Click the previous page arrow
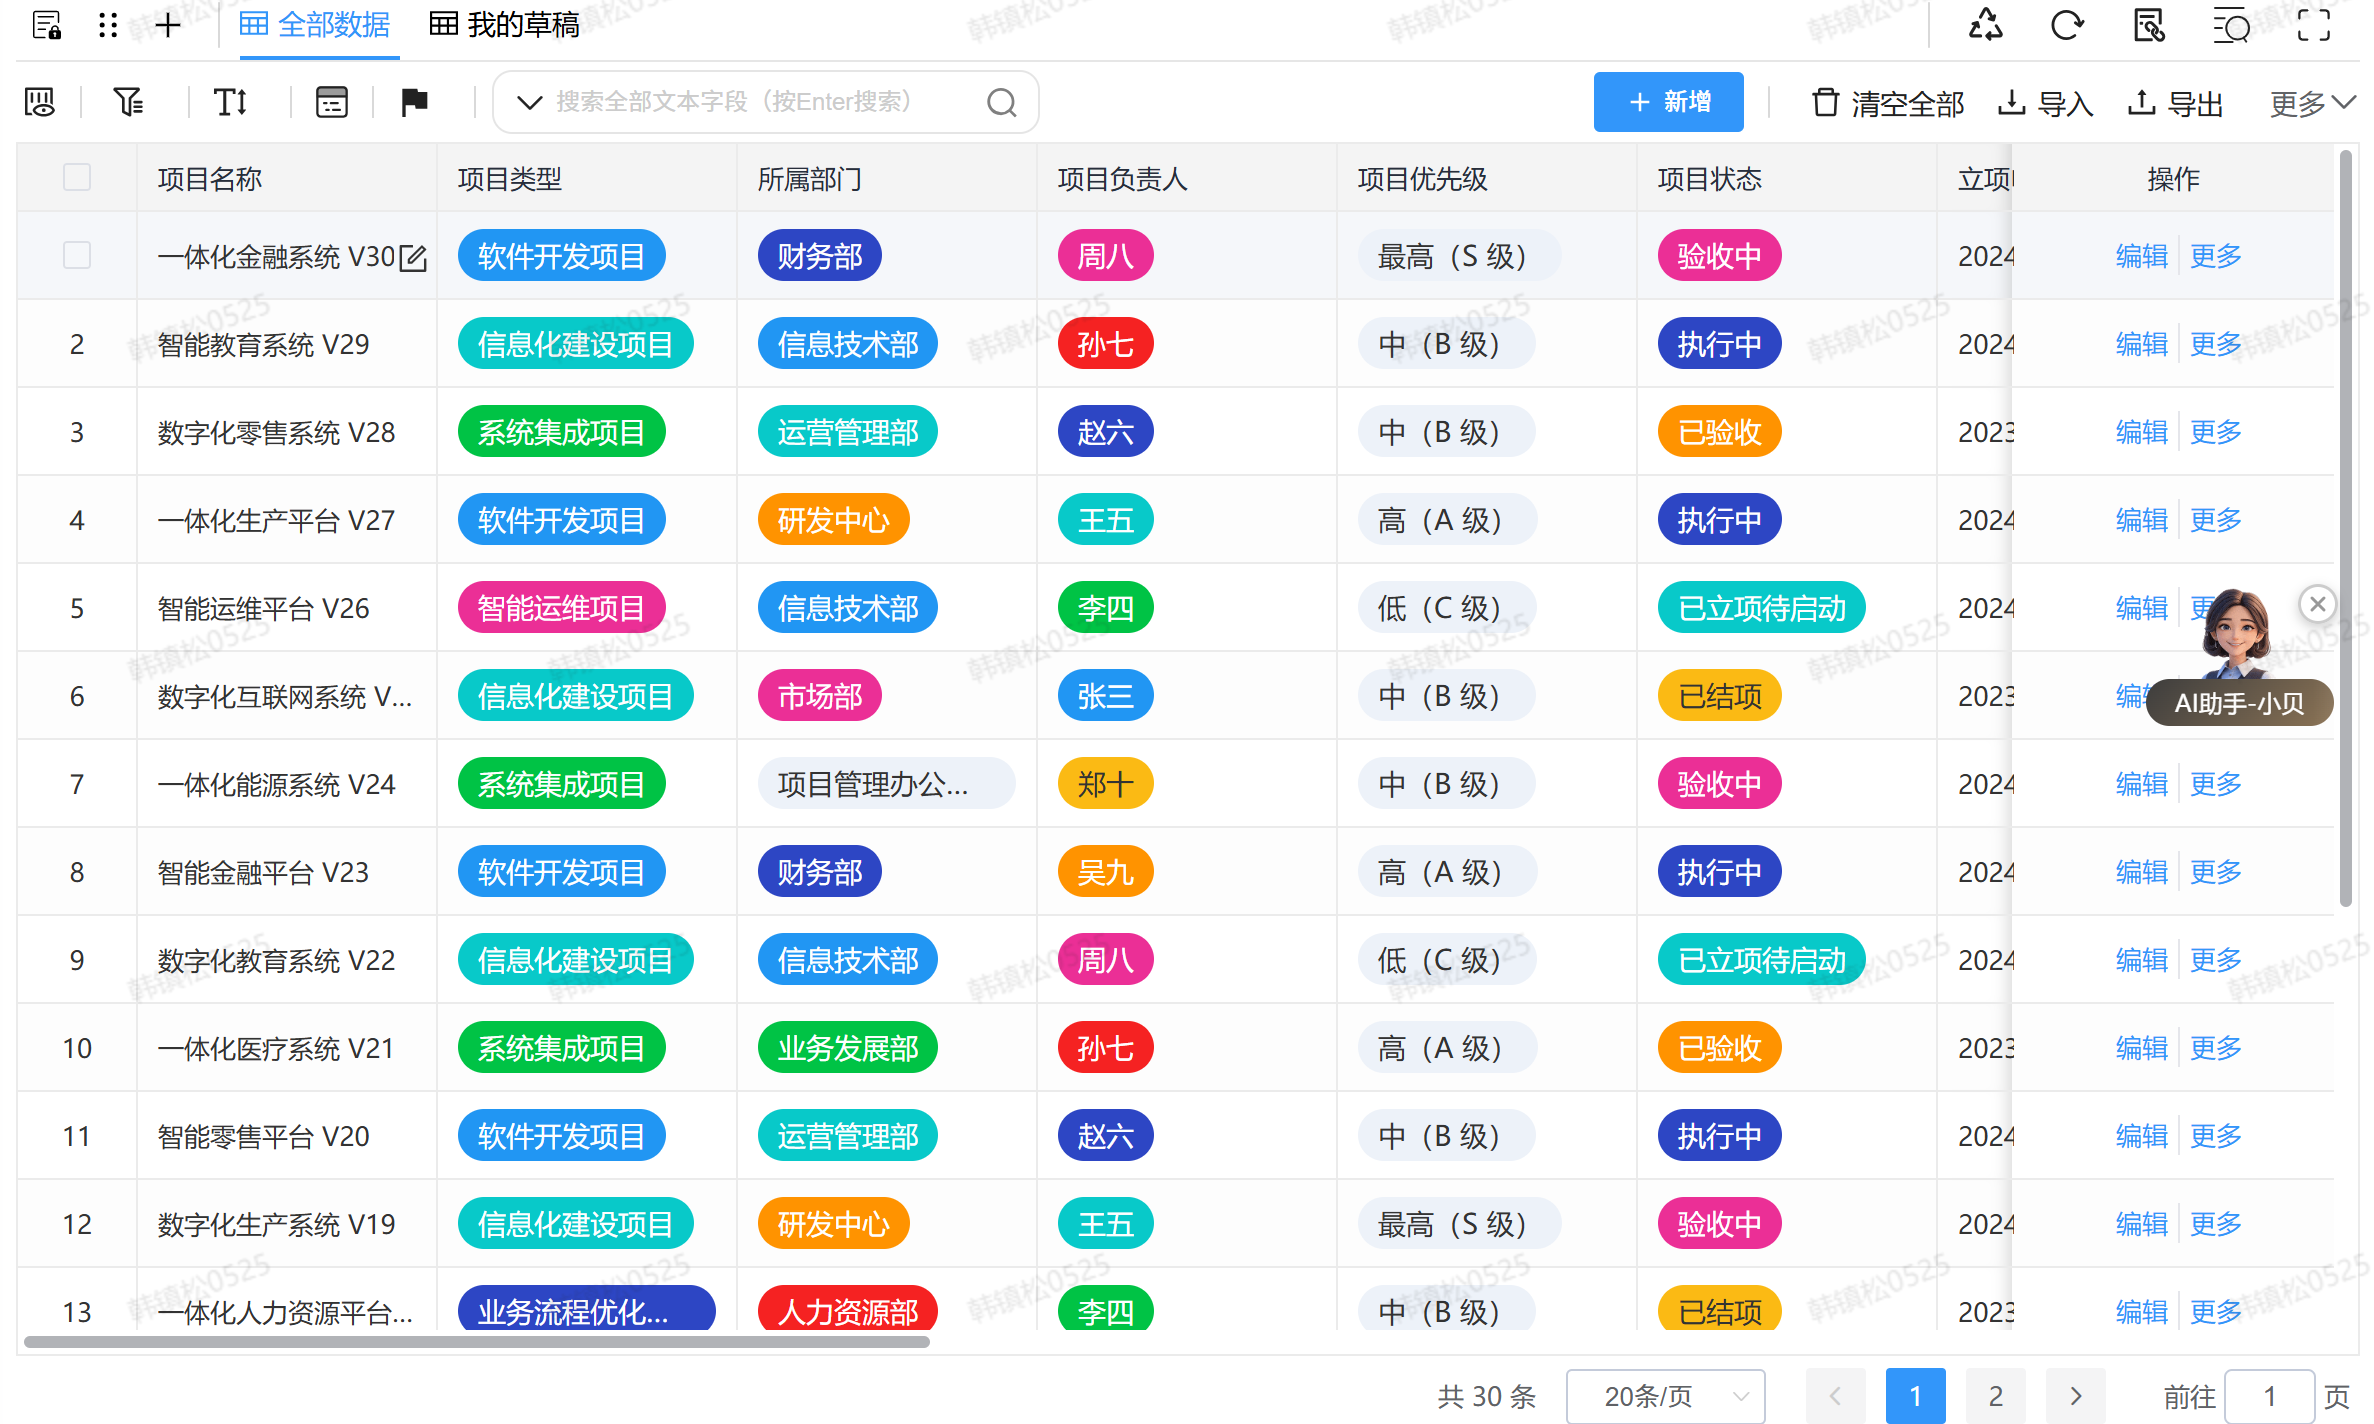2374x1424 pixels. [x=1835, y=1396]
